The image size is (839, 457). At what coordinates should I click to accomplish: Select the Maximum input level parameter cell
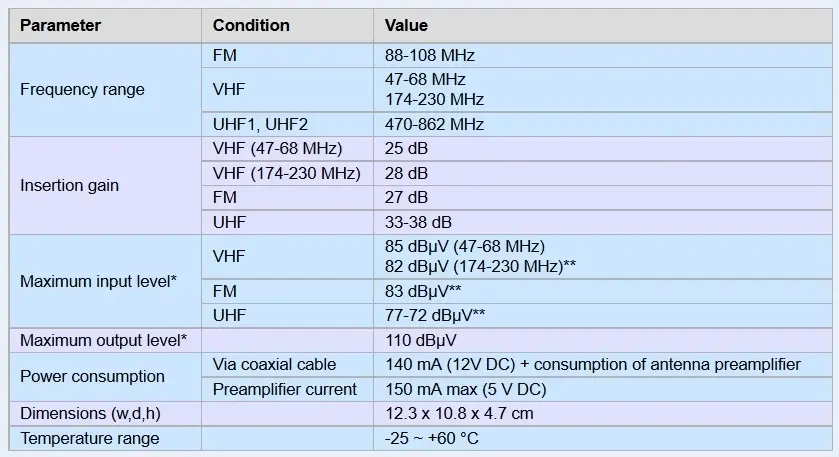click(105, 281)
